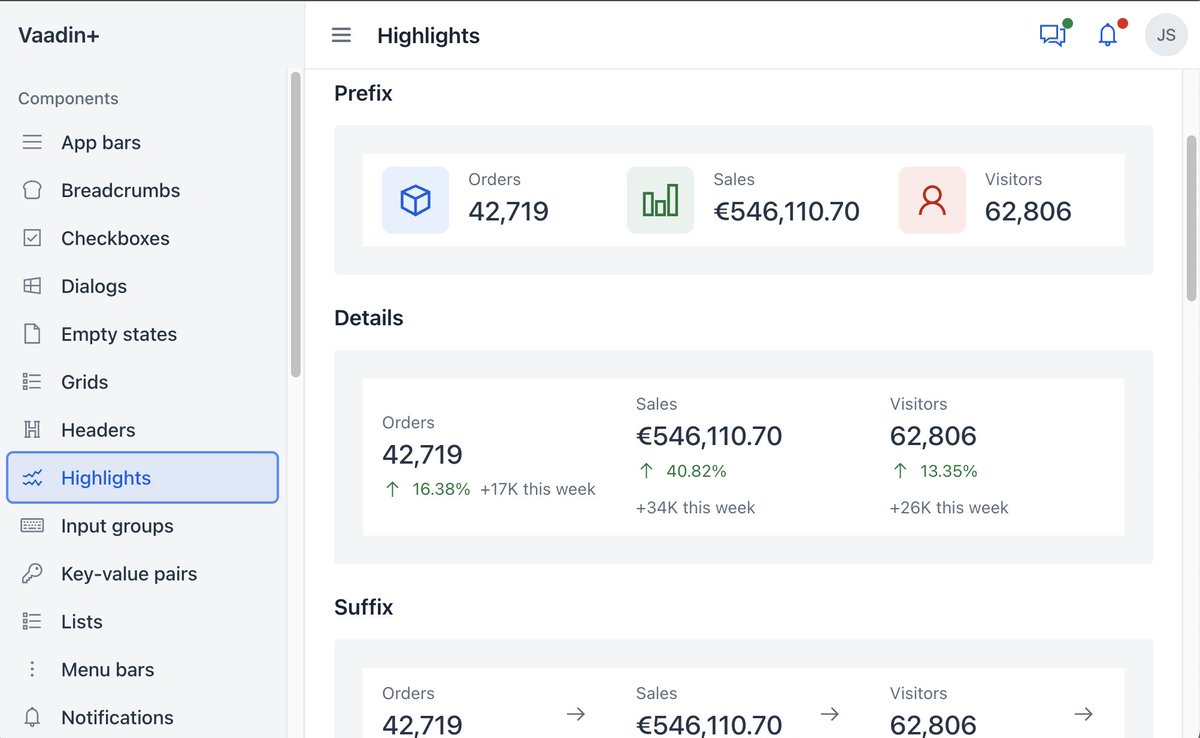
Task: Click the Breadcrumbs sidebar icon
Action: tap(32, 191)
